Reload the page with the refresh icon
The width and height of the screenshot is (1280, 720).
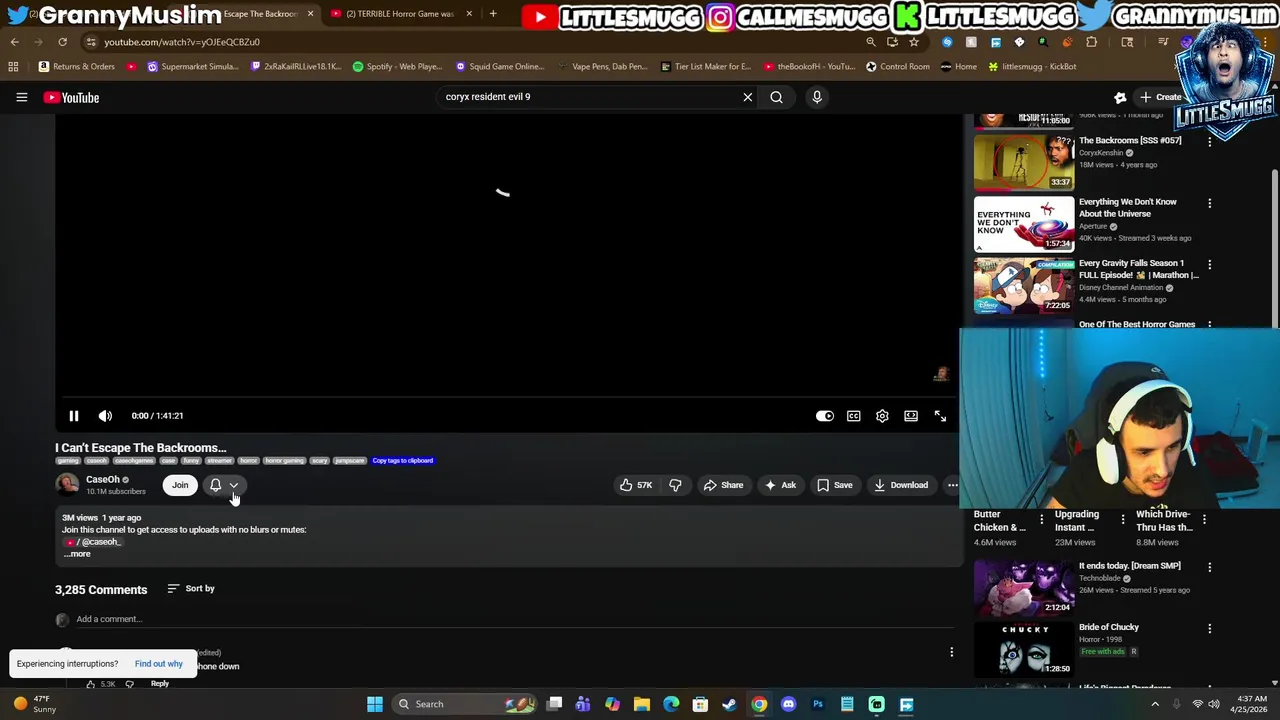(x=62, y=42)
